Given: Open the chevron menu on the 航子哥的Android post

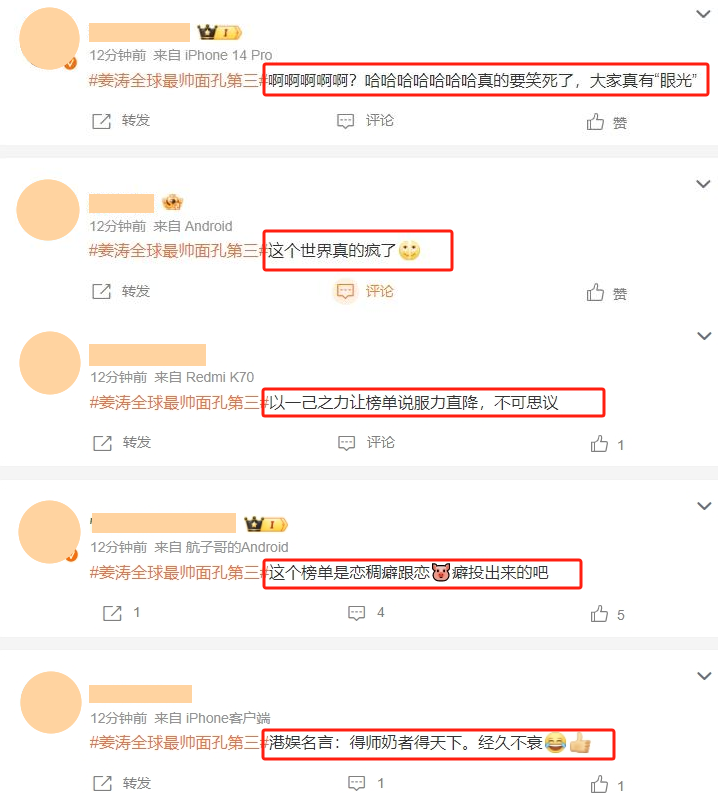Looking at the screenshot, I should 704,506.
